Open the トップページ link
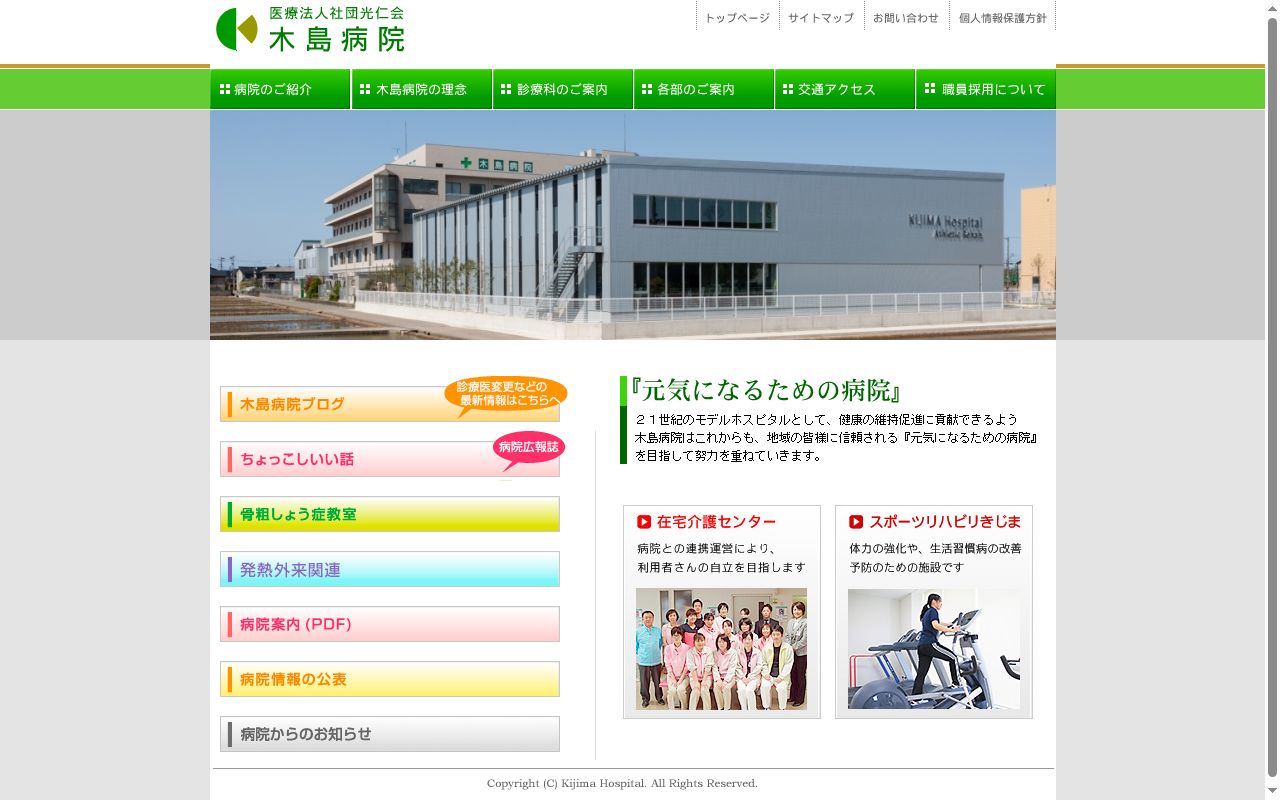The image size is (1280, 800). point(737,18)
